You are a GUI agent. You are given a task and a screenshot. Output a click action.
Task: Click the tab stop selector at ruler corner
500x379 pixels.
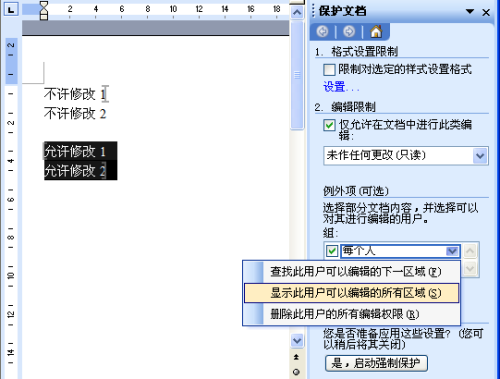coord(11,9)
